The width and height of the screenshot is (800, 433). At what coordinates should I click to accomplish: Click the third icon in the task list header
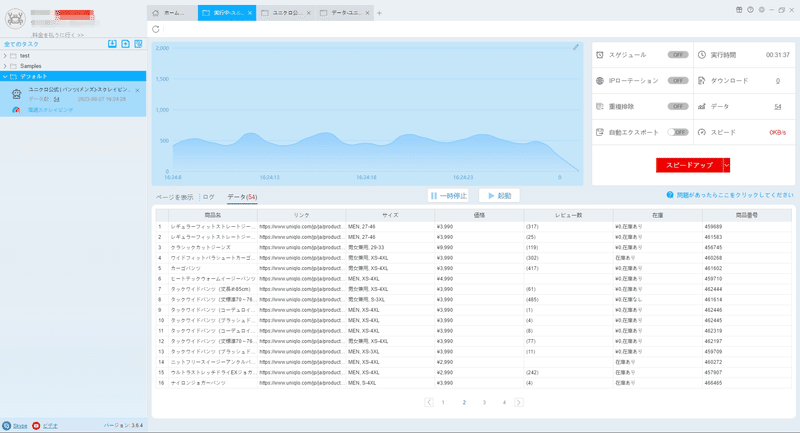pyautogui.click(x=138, y=44)
